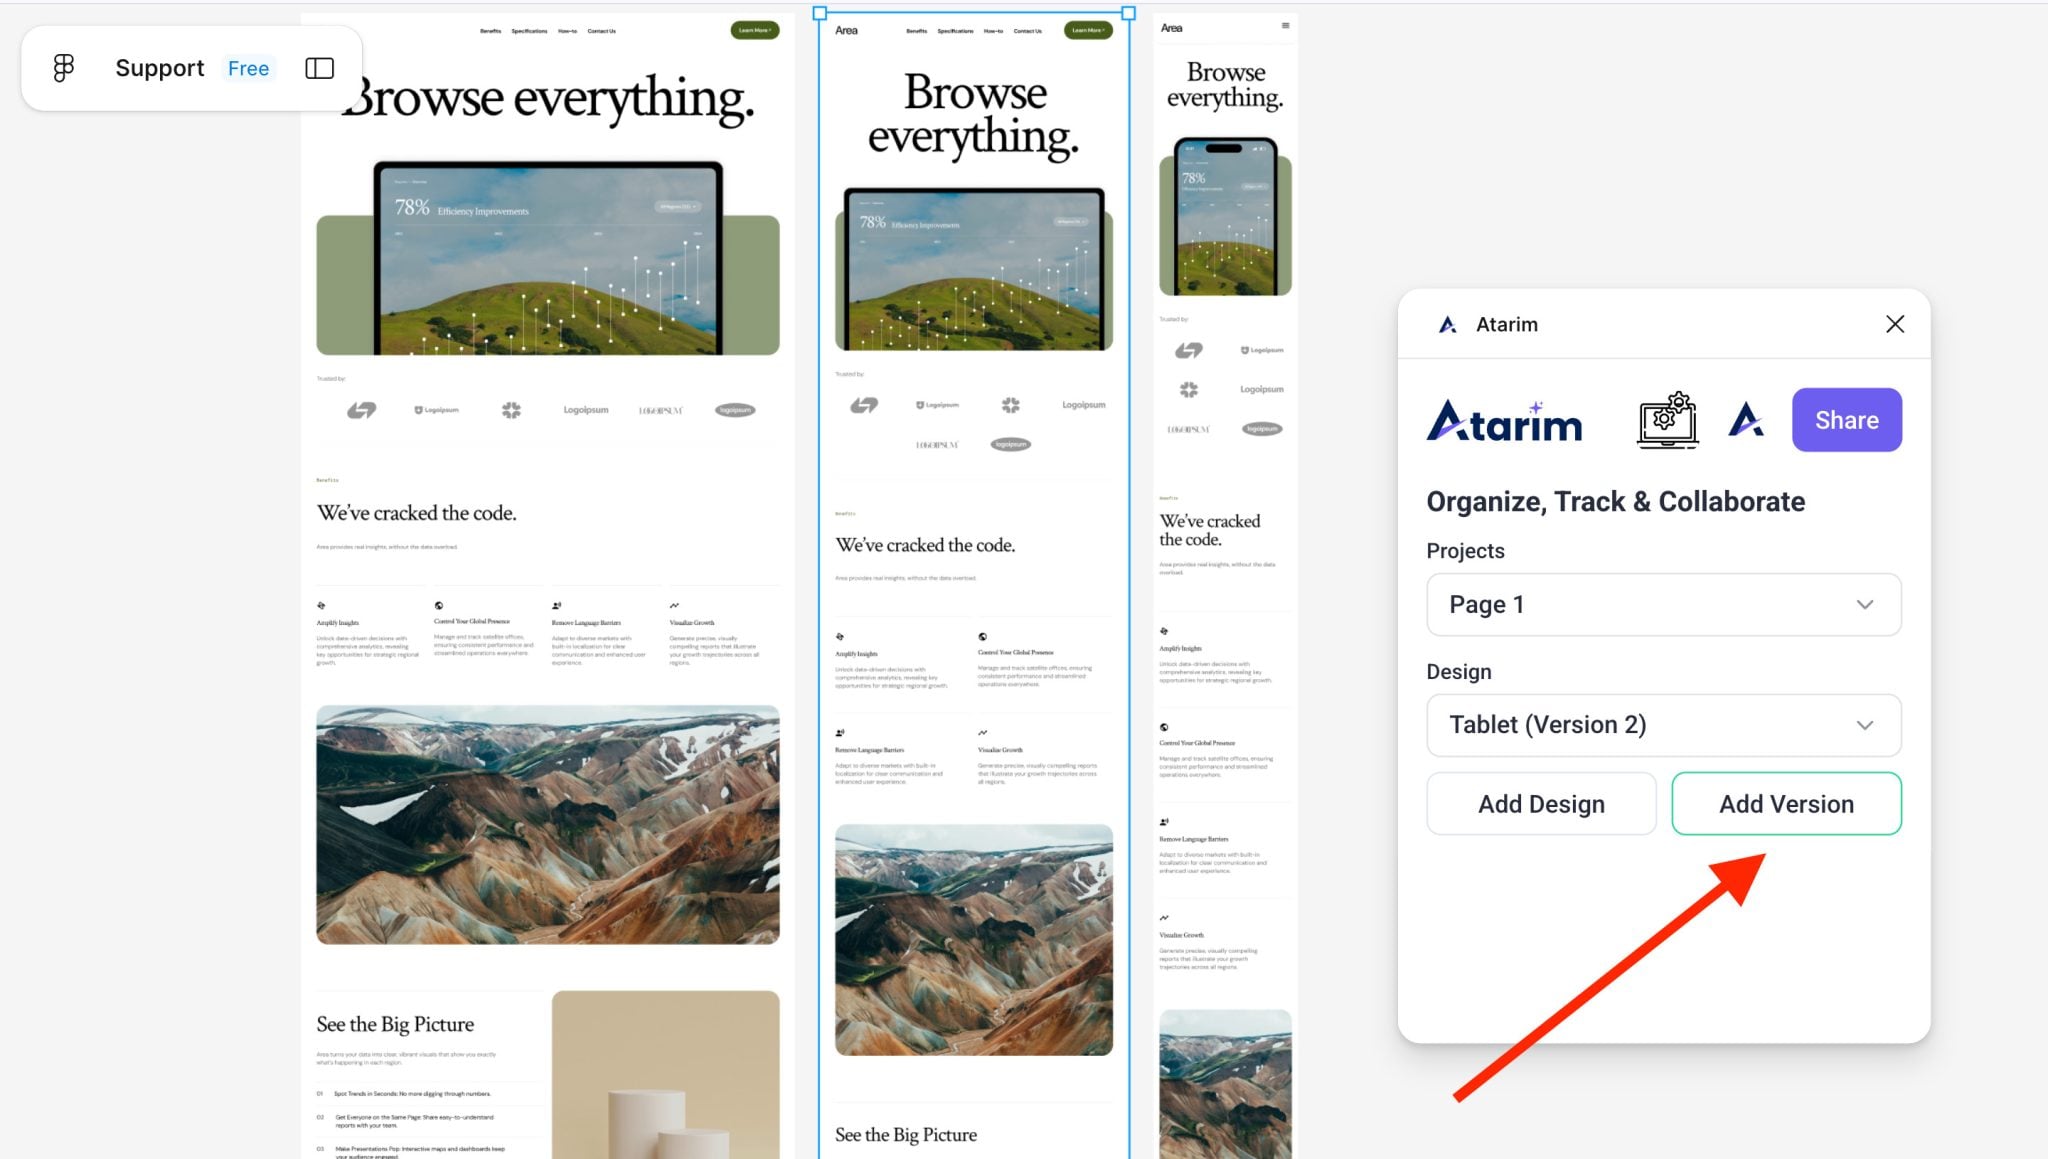
Task: Click the Benefits nav item in desktop frame
Action: tap(490, 31)
